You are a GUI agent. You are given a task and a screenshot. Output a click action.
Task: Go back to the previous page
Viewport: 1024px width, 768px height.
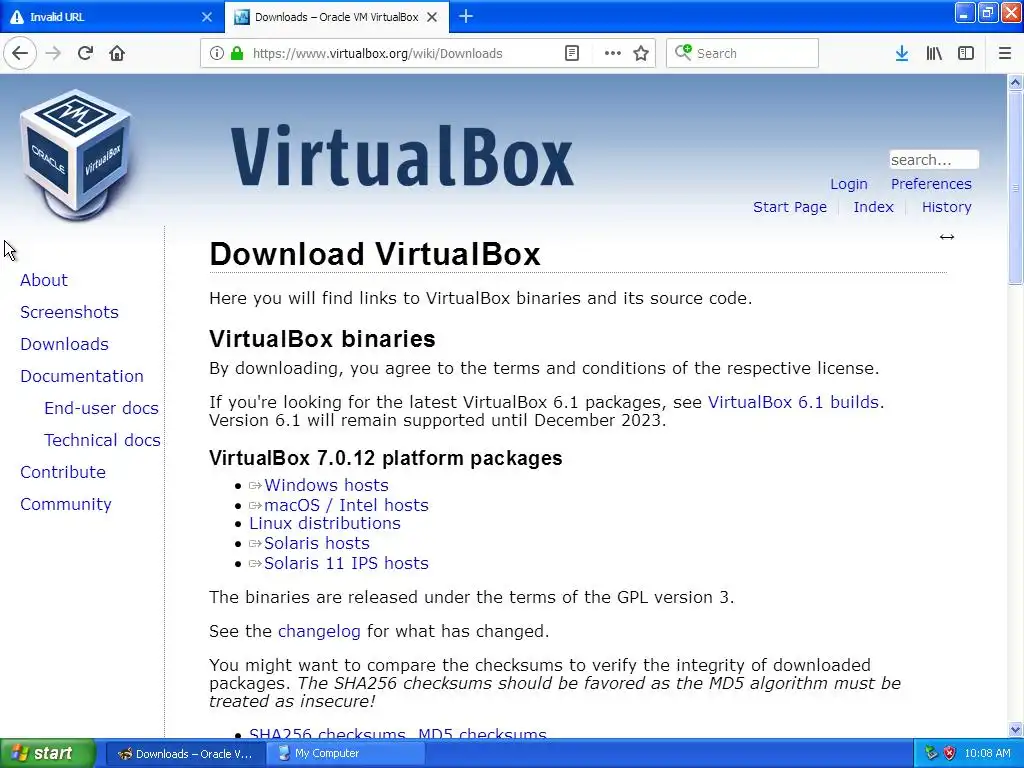pyautogui.click(x=20, y=54)
